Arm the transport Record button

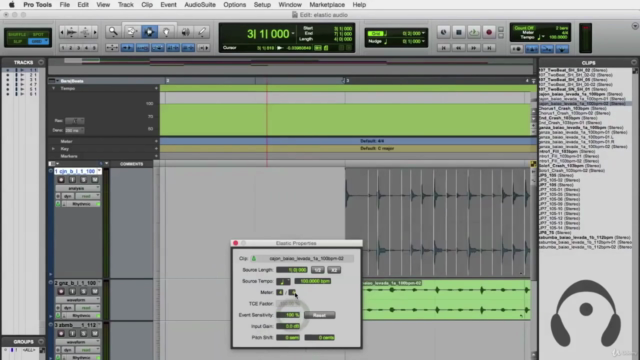[x=489, y=32]
